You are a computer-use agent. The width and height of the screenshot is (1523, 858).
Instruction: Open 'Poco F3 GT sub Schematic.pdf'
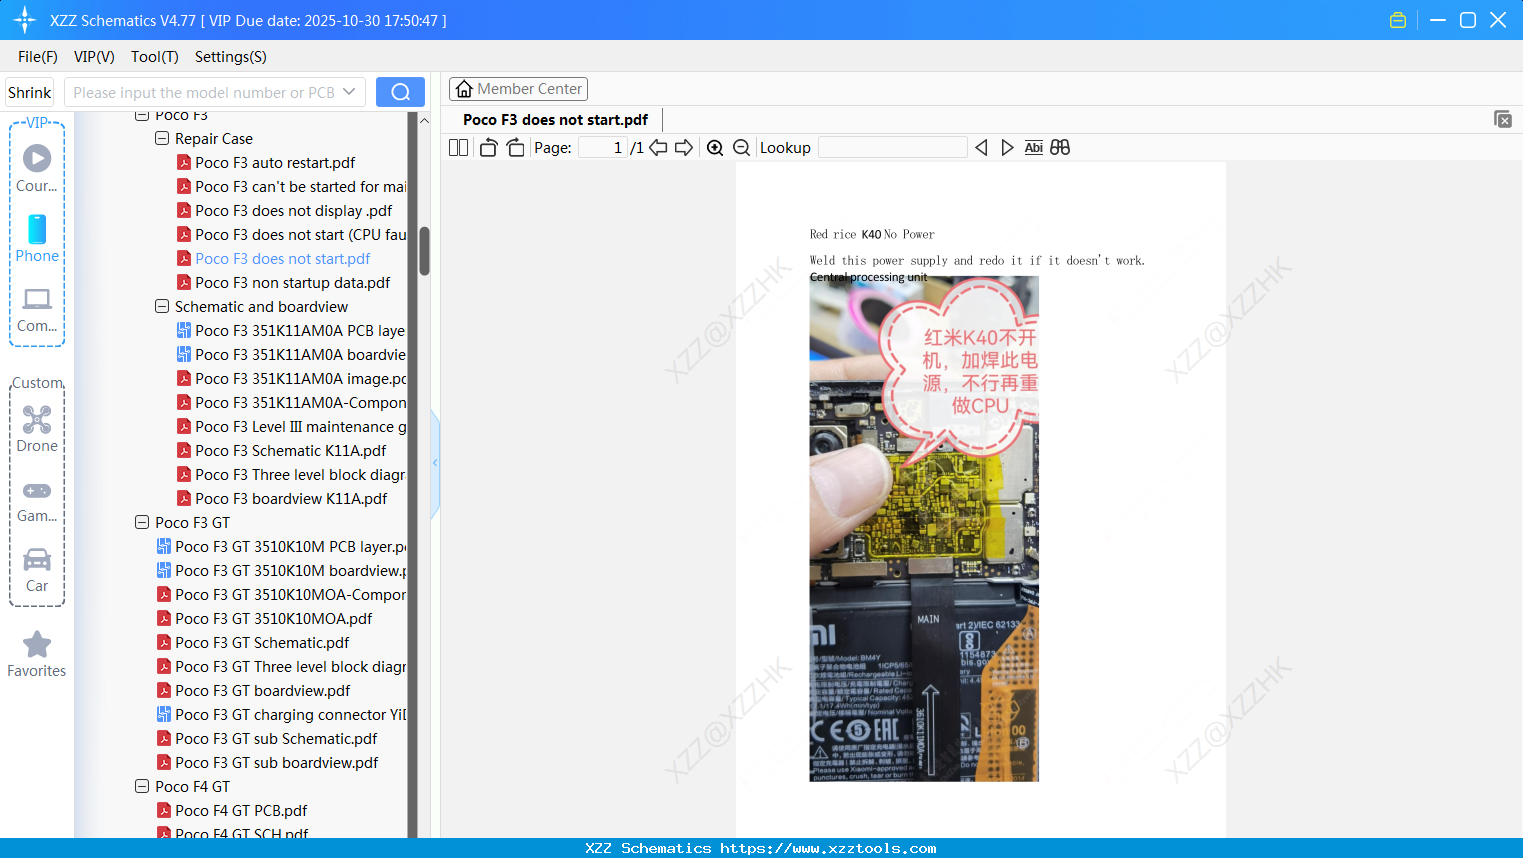pyautogui.click(x=276, y=739)
